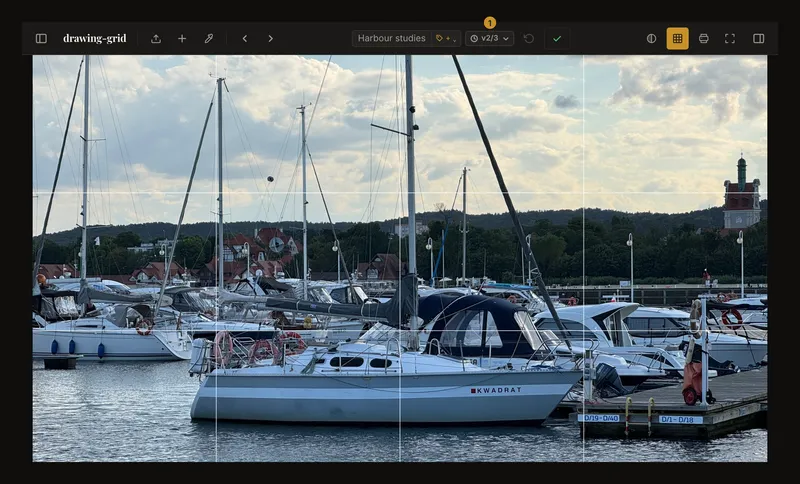Click the green checkmark confirm button
This screenshot has width=800, height=484.
(557, 39)
